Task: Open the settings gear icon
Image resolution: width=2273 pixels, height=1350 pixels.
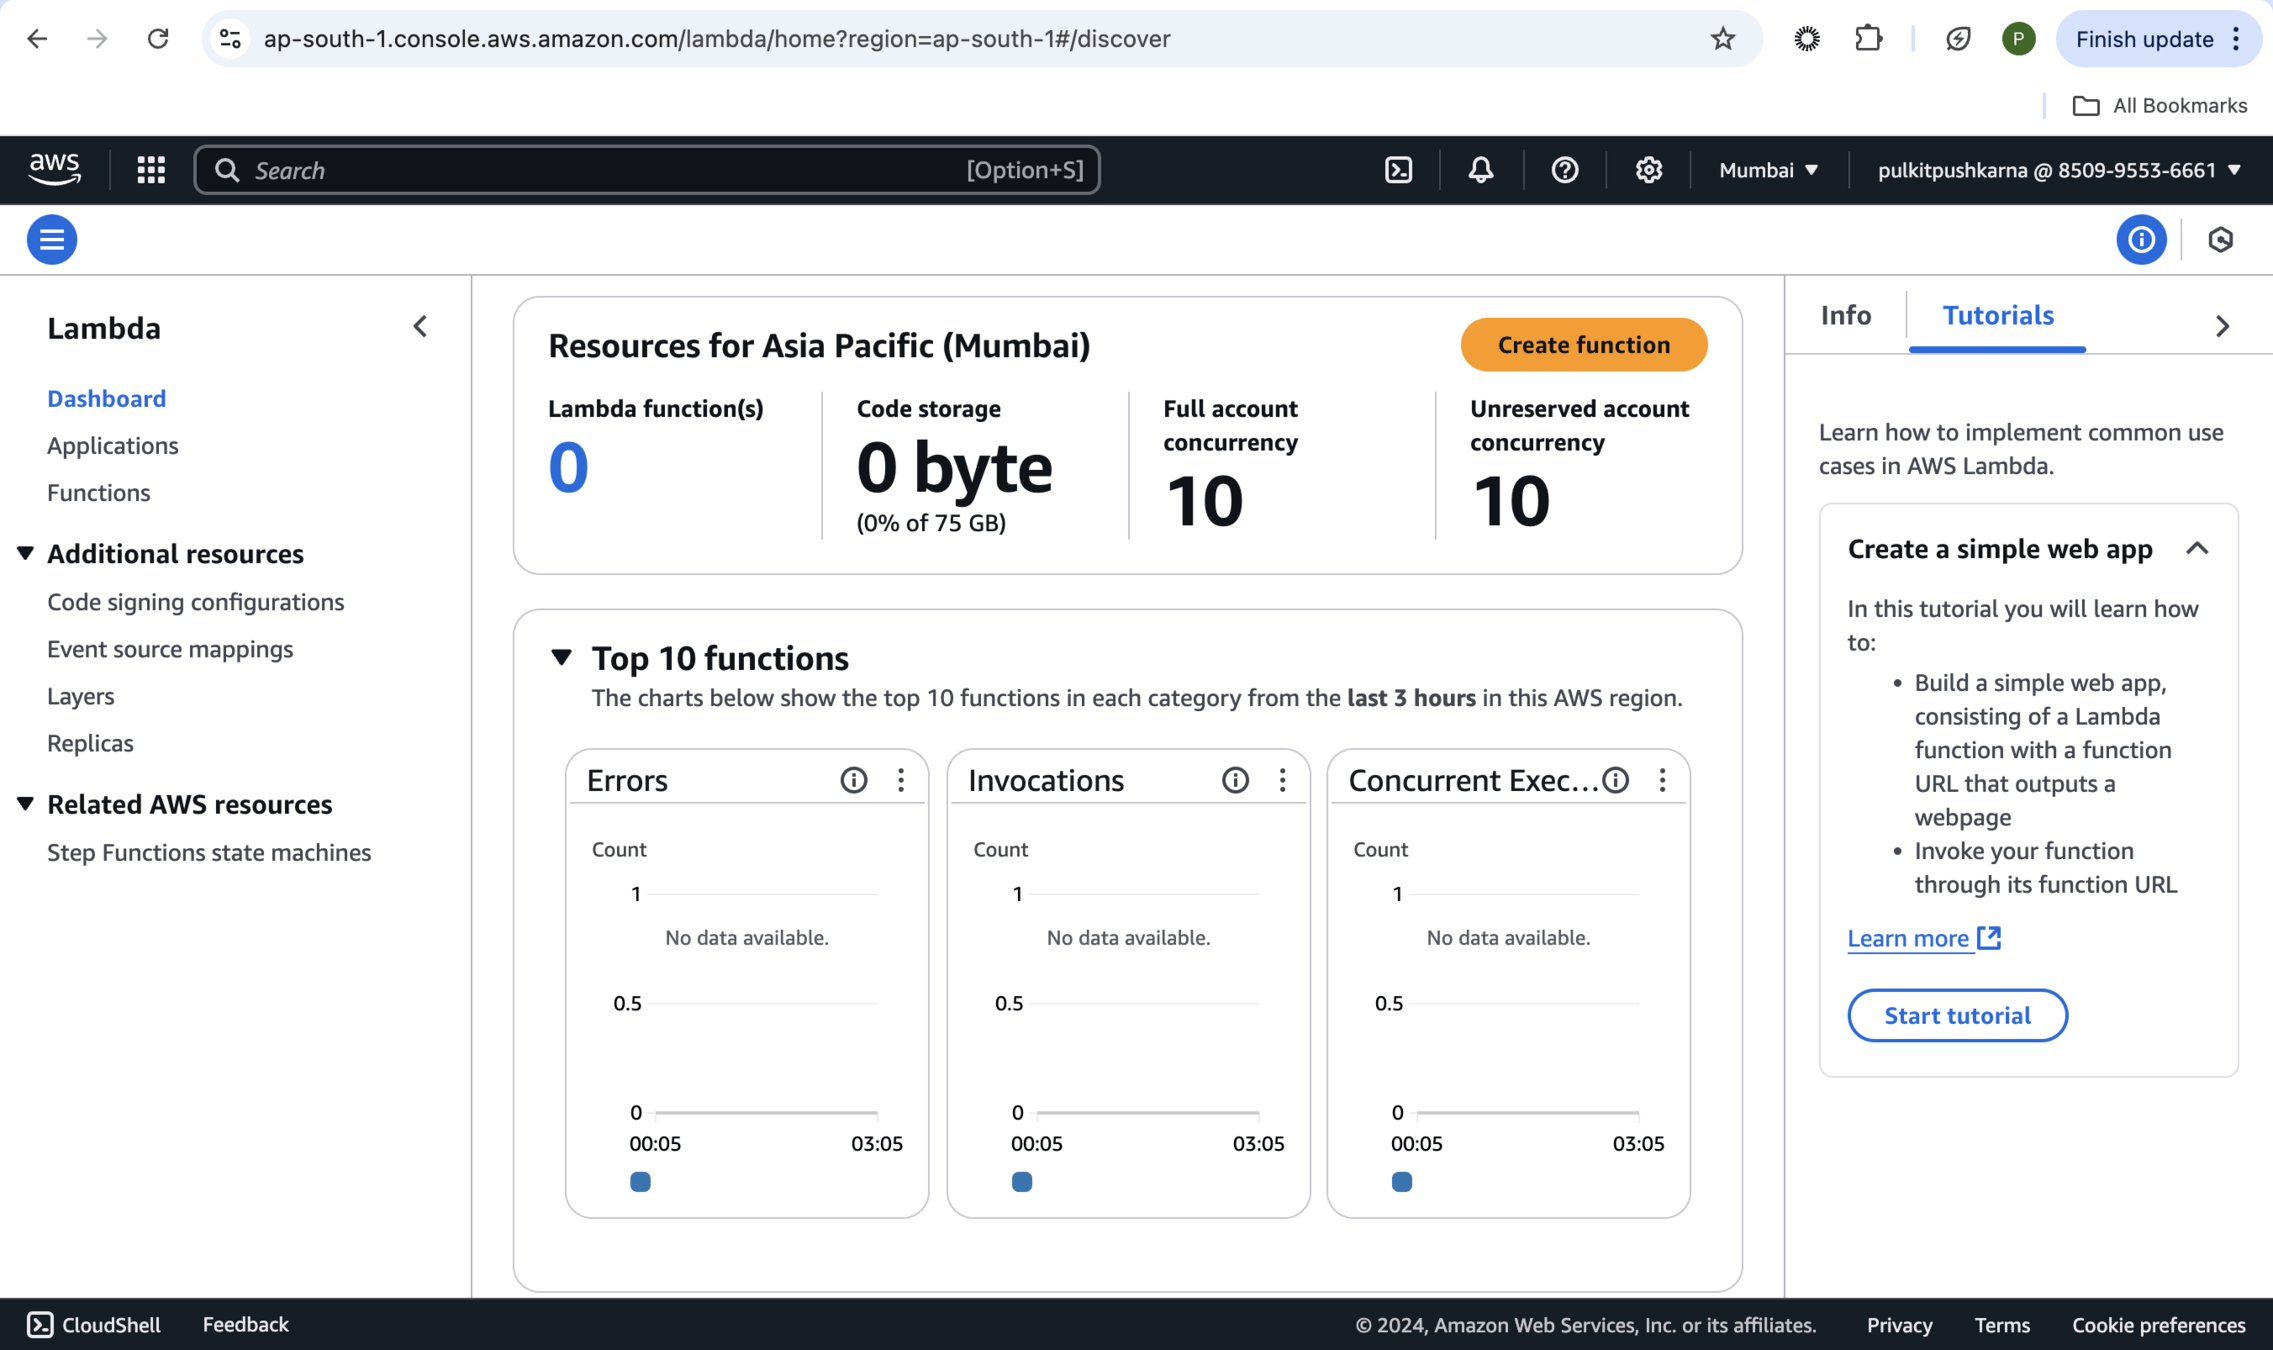Action: [x=1648, y=170]
